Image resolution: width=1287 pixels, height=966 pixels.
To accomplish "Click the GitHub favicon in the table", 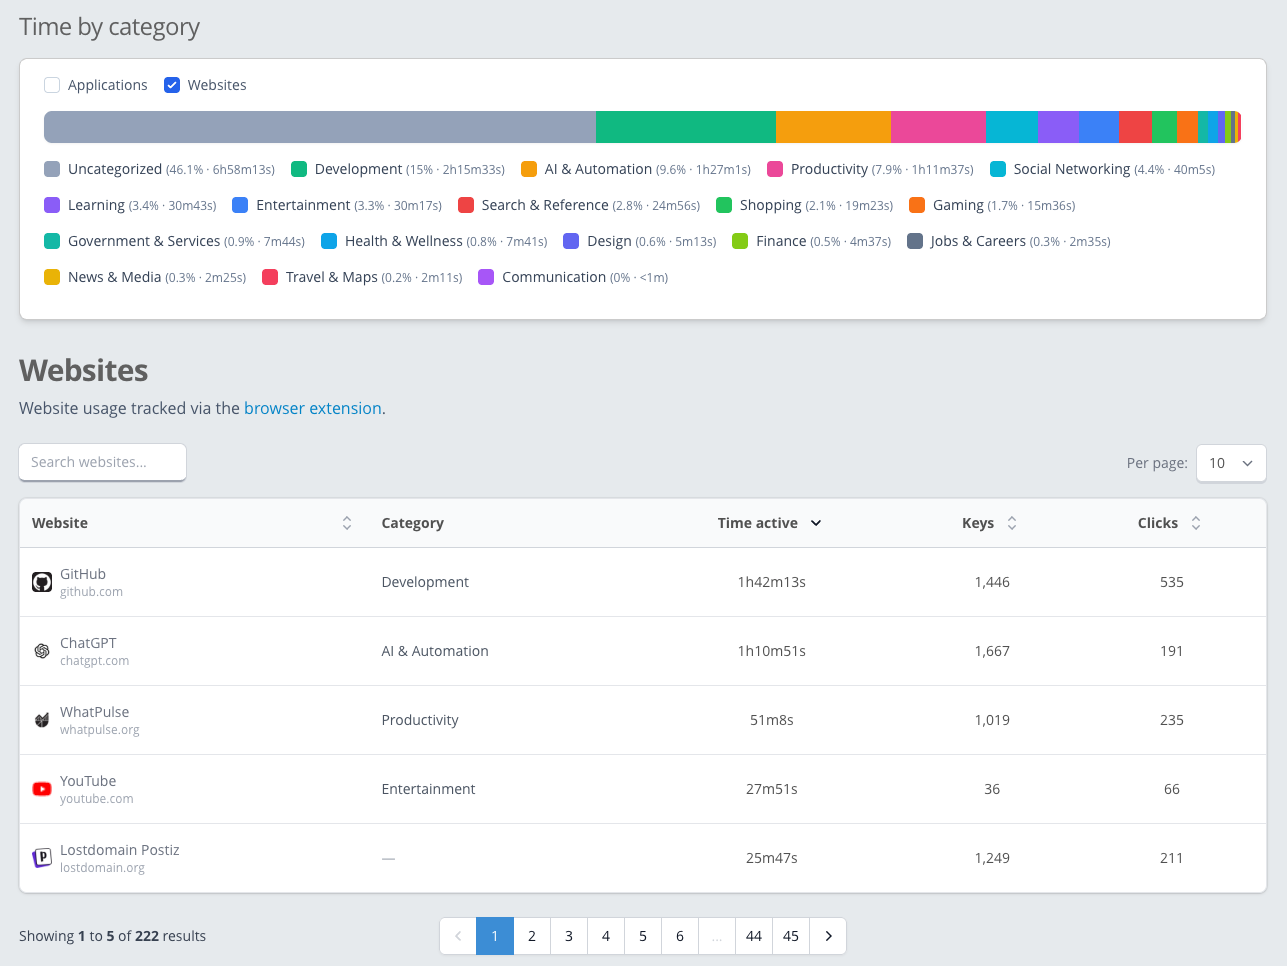I will (x=41, y=582).
